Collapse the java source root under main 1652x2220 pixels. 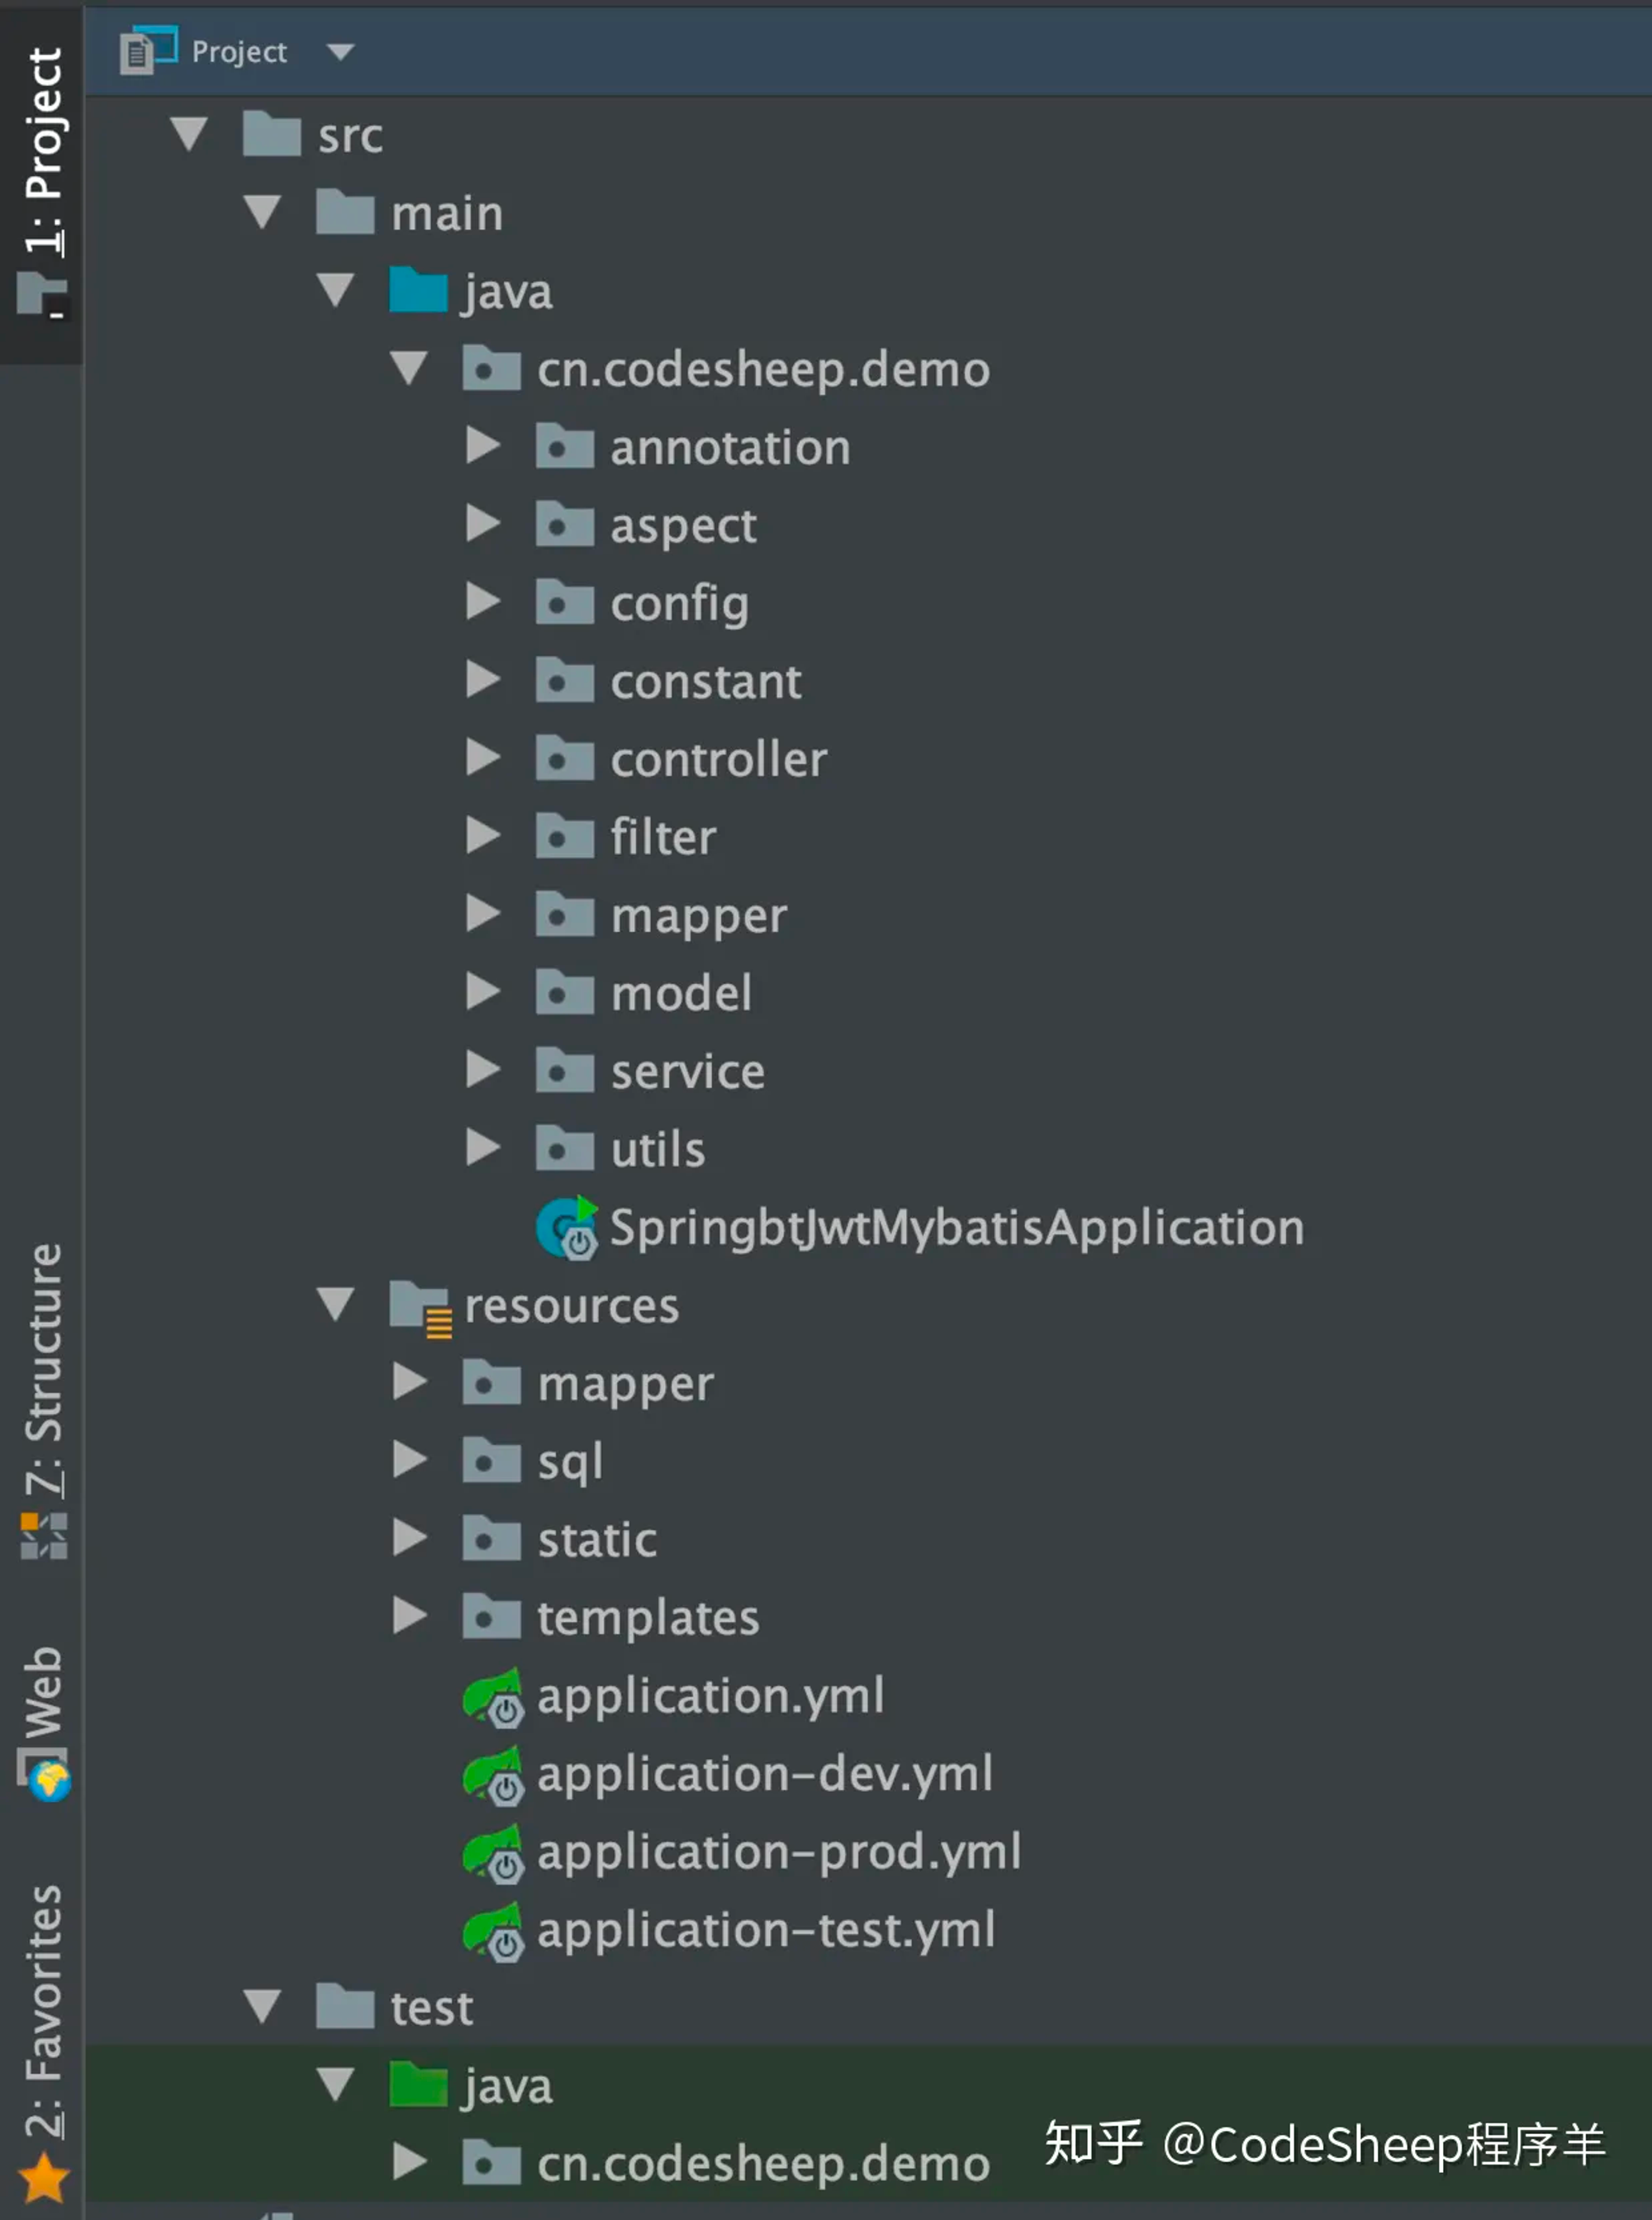coord(335,290)
